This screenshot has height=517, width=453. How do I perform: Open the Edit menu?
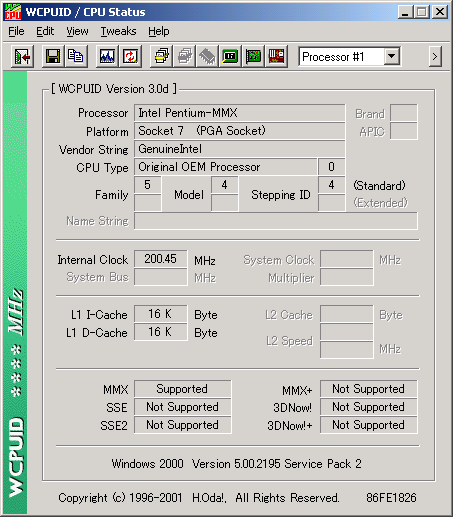click(x=45, y=31)
